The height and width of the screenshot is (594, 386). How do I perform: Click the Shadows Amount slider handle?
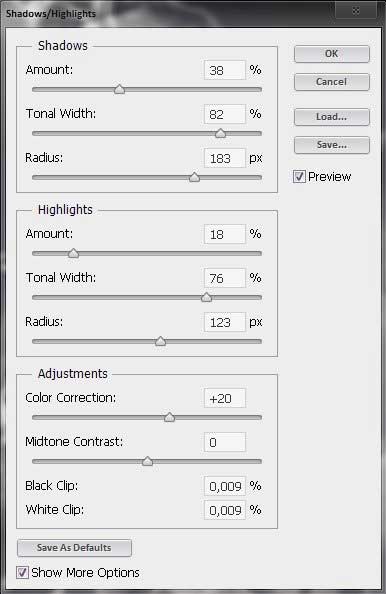pos(119,89)
